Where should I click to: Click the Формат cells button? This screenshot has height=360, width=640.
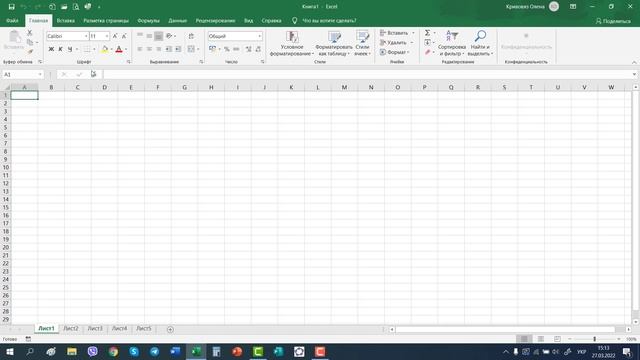pos(394,52)
